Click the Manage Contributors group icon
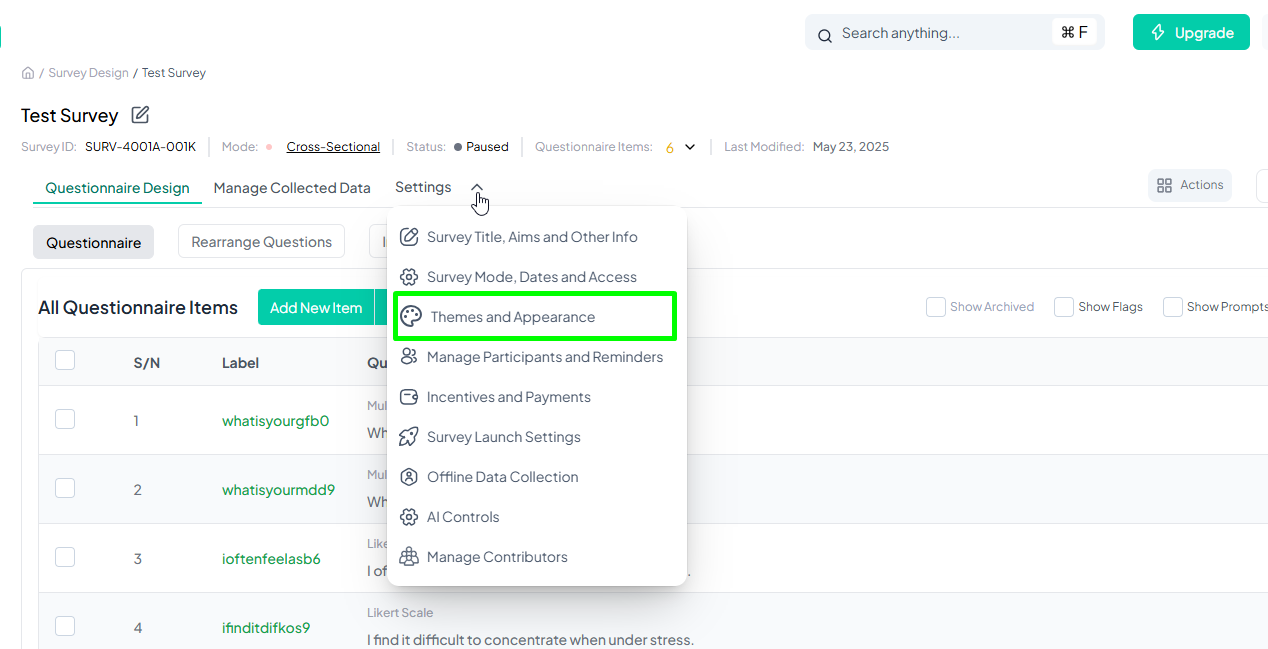Viewport: 1268px width, 649px height. [x=408, y=557]
